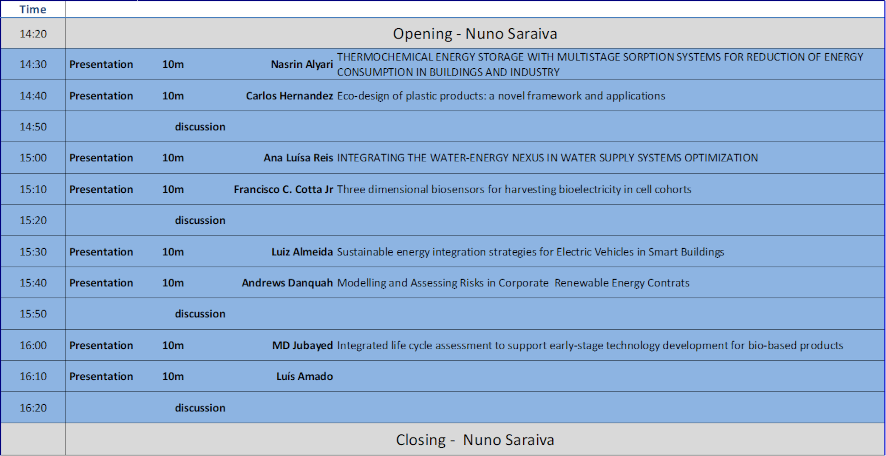Screen dimensions: 886x456
Task: Select the Eco-design of plastic products title
Action: (501, 96)
